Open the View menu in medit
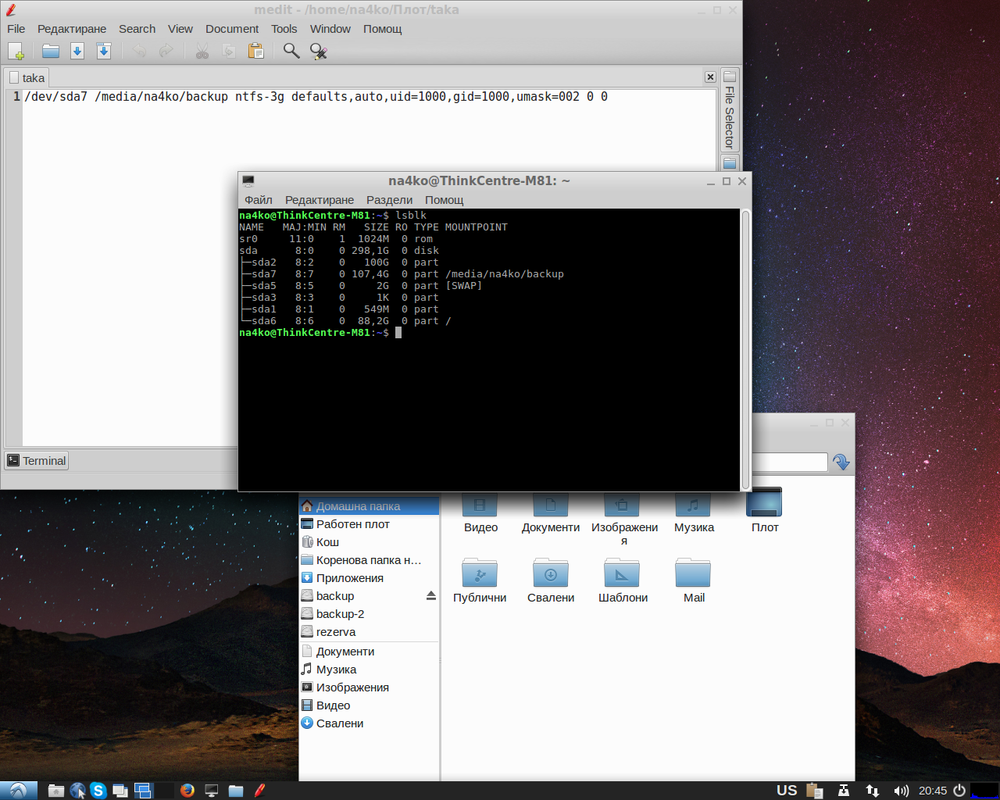 coord(180,29)
